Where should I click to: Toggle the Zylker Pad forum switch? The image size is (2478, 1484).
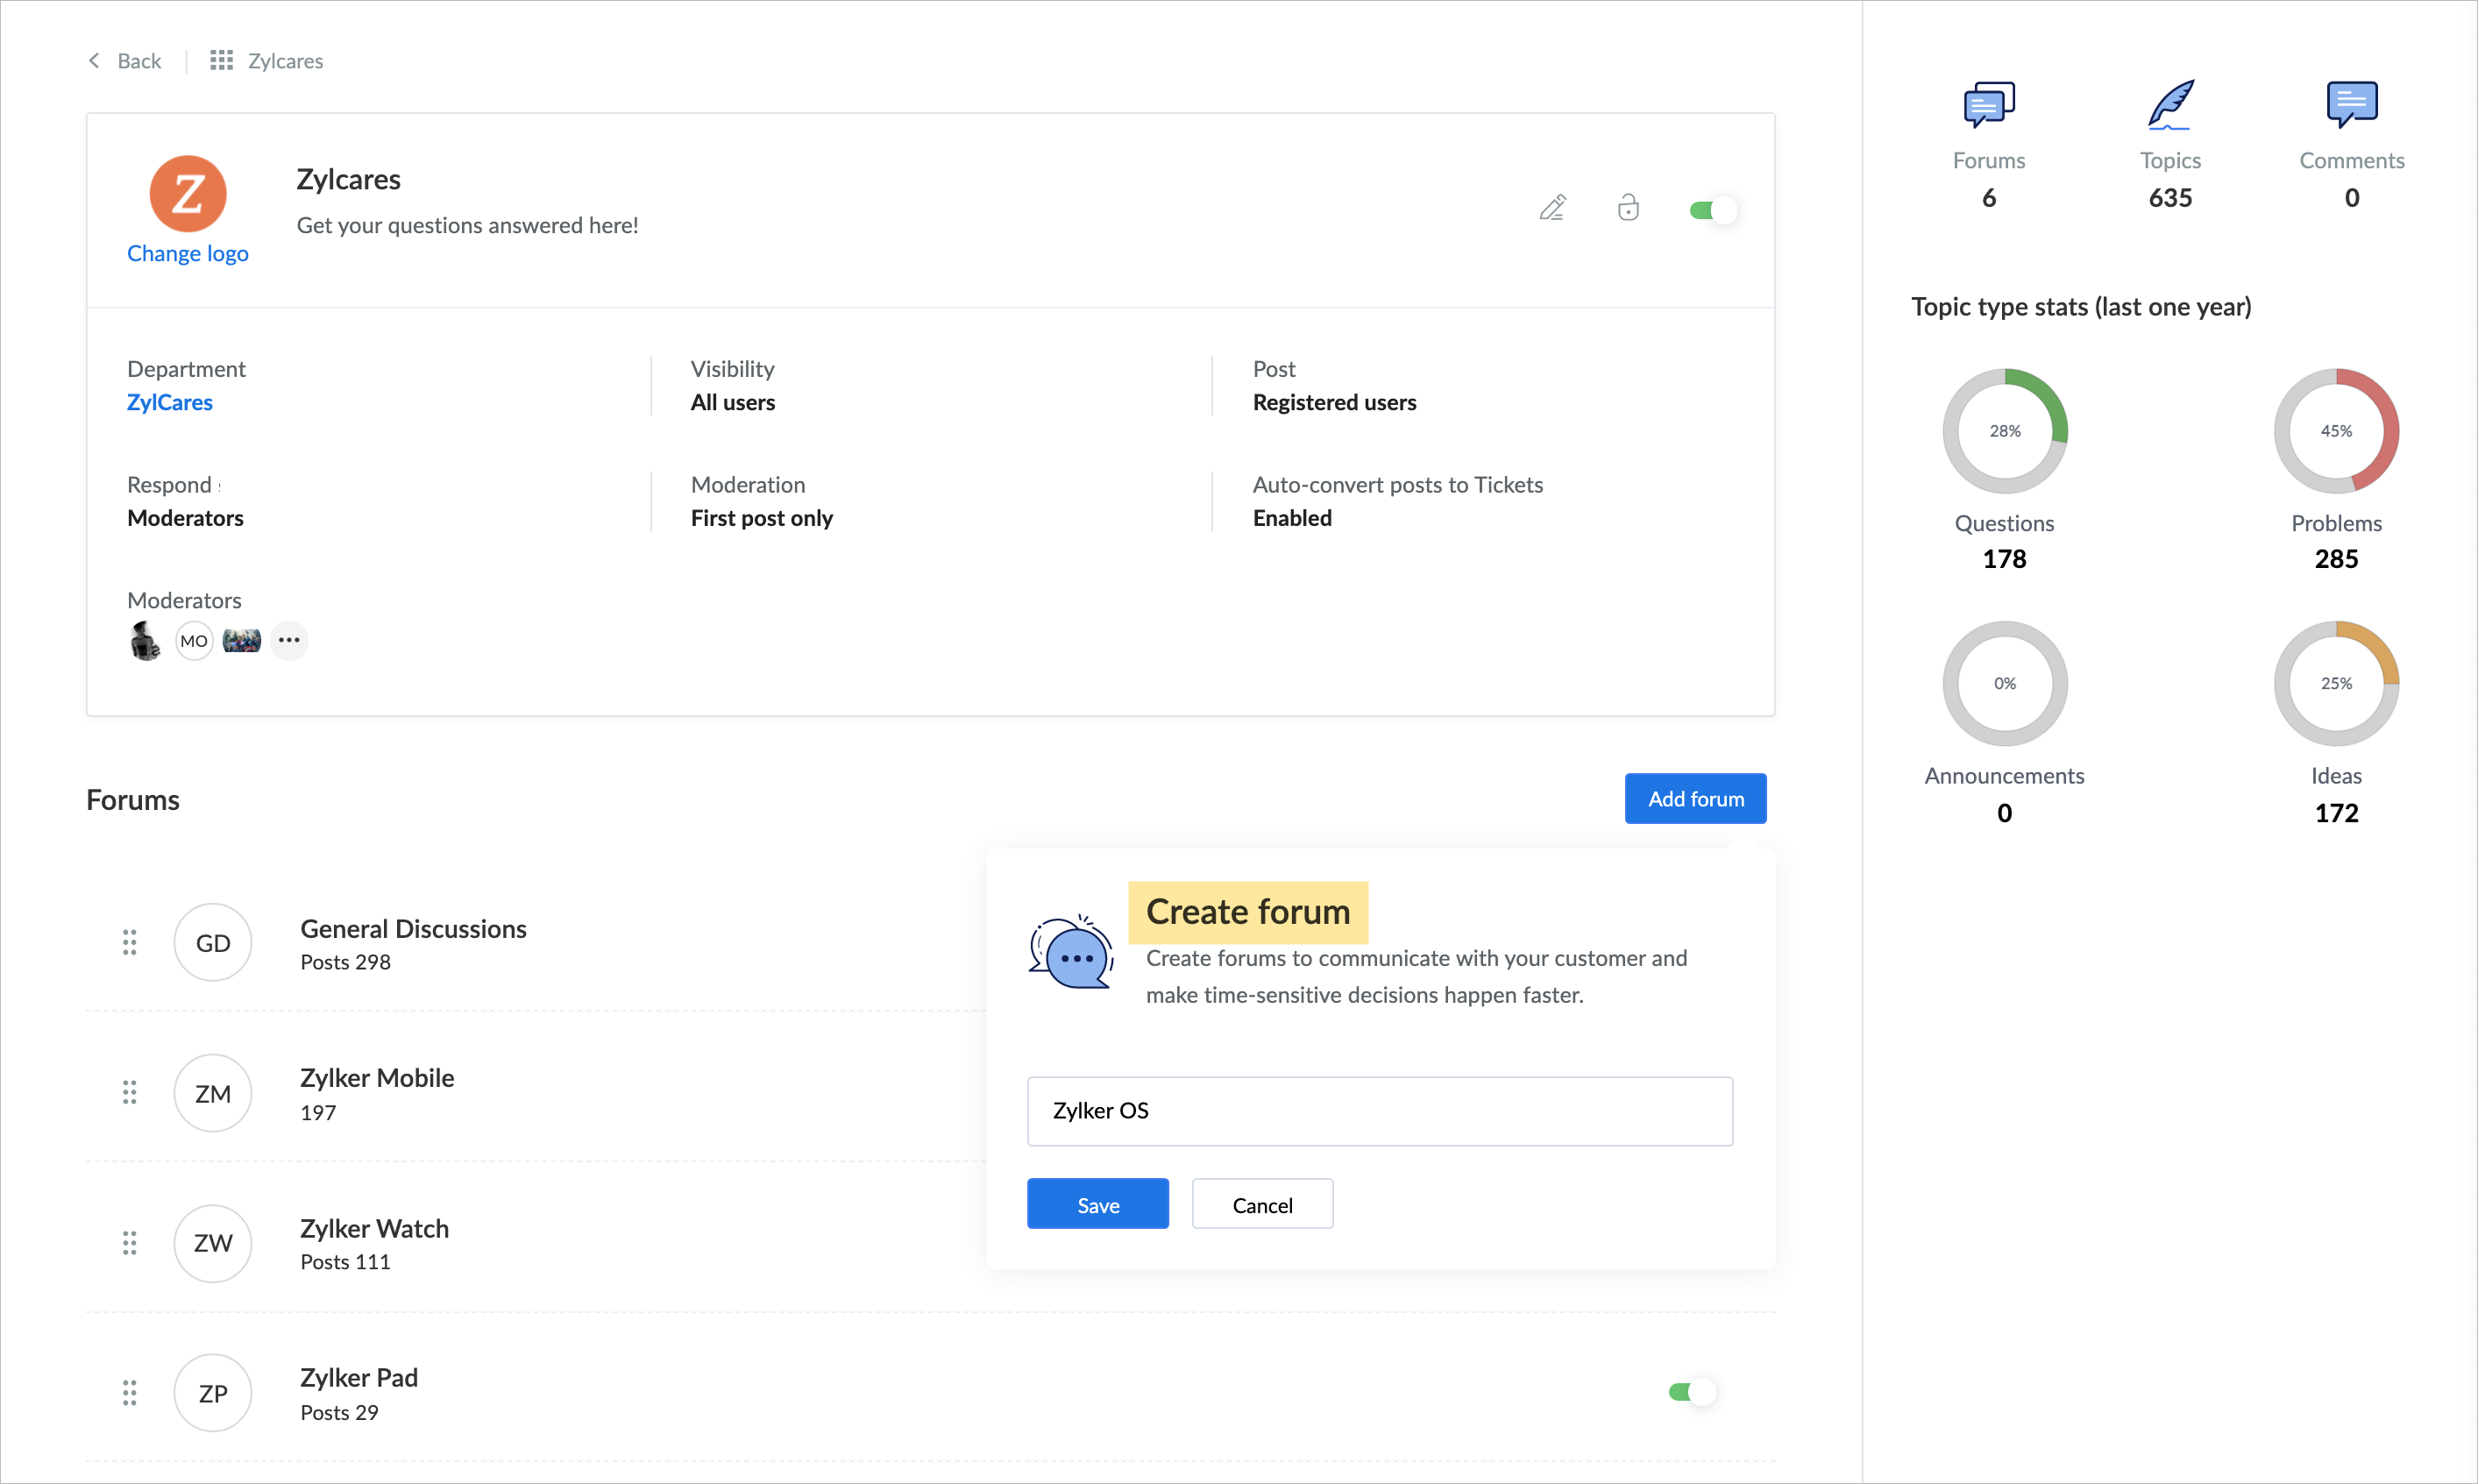[1691, 1392]
